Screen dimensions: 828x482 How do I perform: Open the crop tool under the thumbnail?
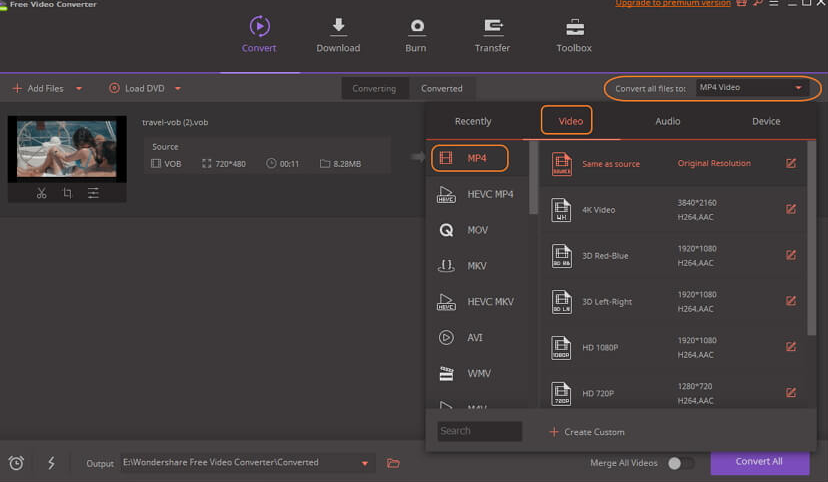[x=67, y=193]
